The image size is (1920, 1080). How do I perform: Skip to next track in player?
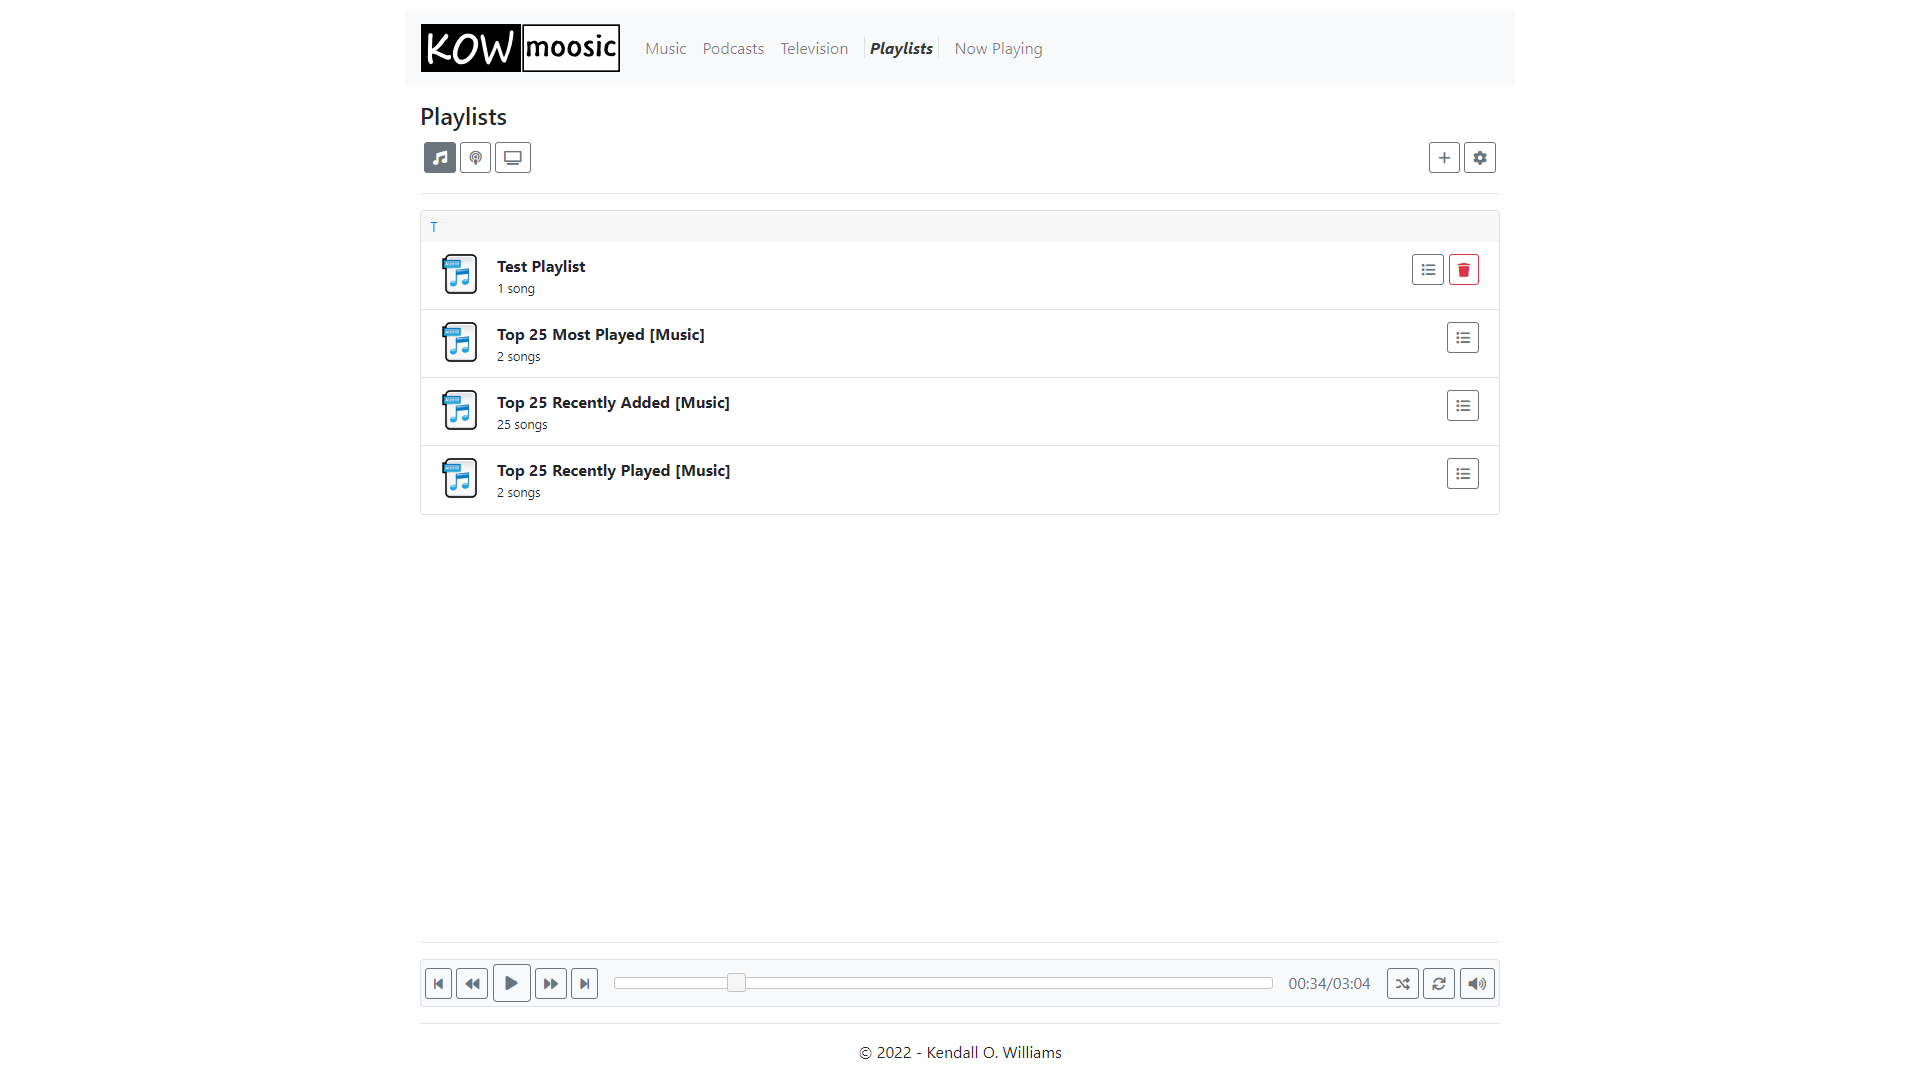click(x=585, y=984)
